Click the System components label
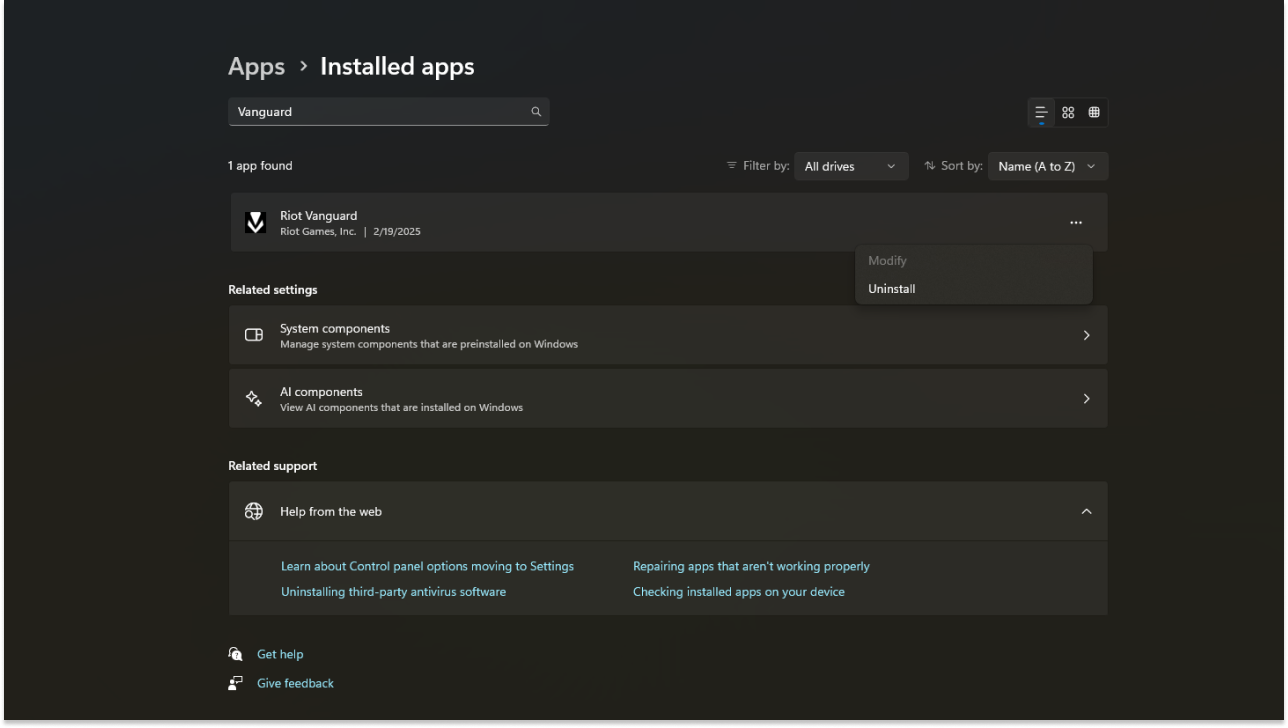This screenshot has height=728, width=1288. pyautogui.click(x=335, y=328)
